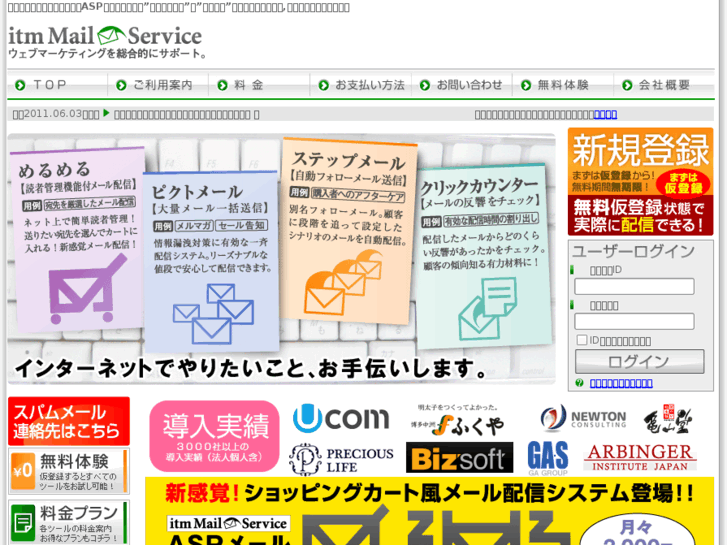
Task: Click the Ucom company logo
Action: (x=341, y=418)
